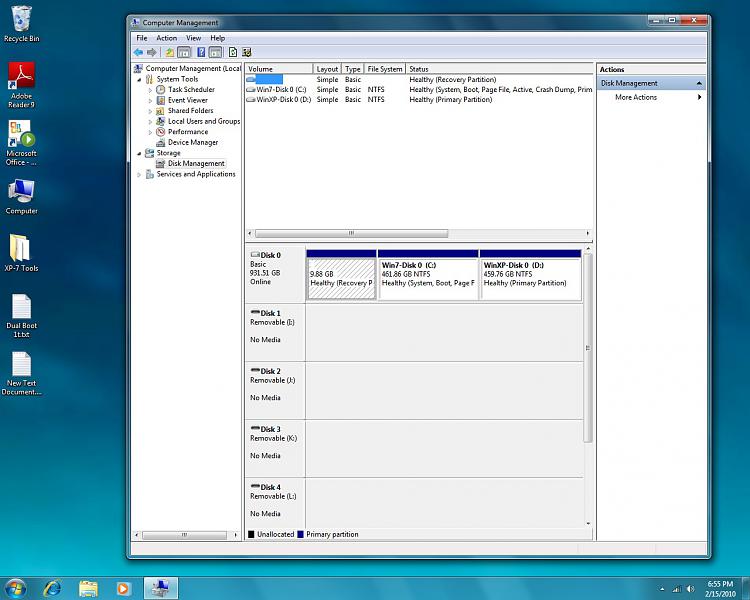Sort by the Type column header
This screenshot has height=600, width=750.
coord(353,69)
